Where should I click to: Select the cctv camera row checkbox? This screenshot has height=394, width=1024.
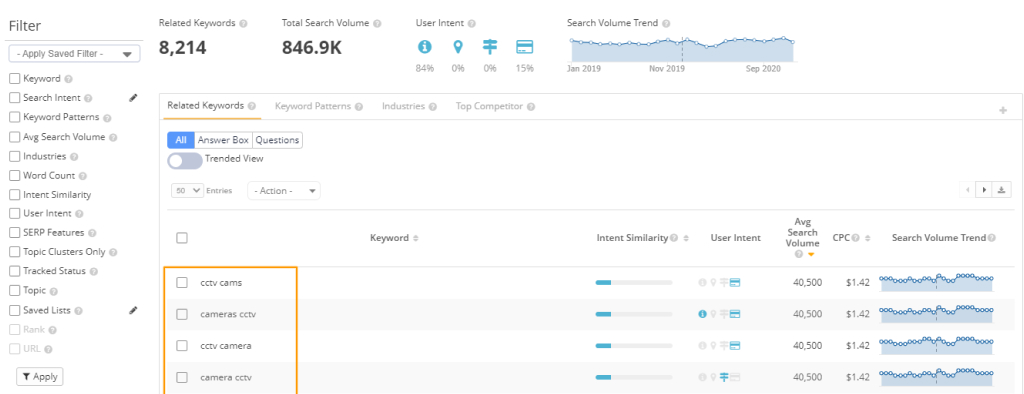(182, 345)
